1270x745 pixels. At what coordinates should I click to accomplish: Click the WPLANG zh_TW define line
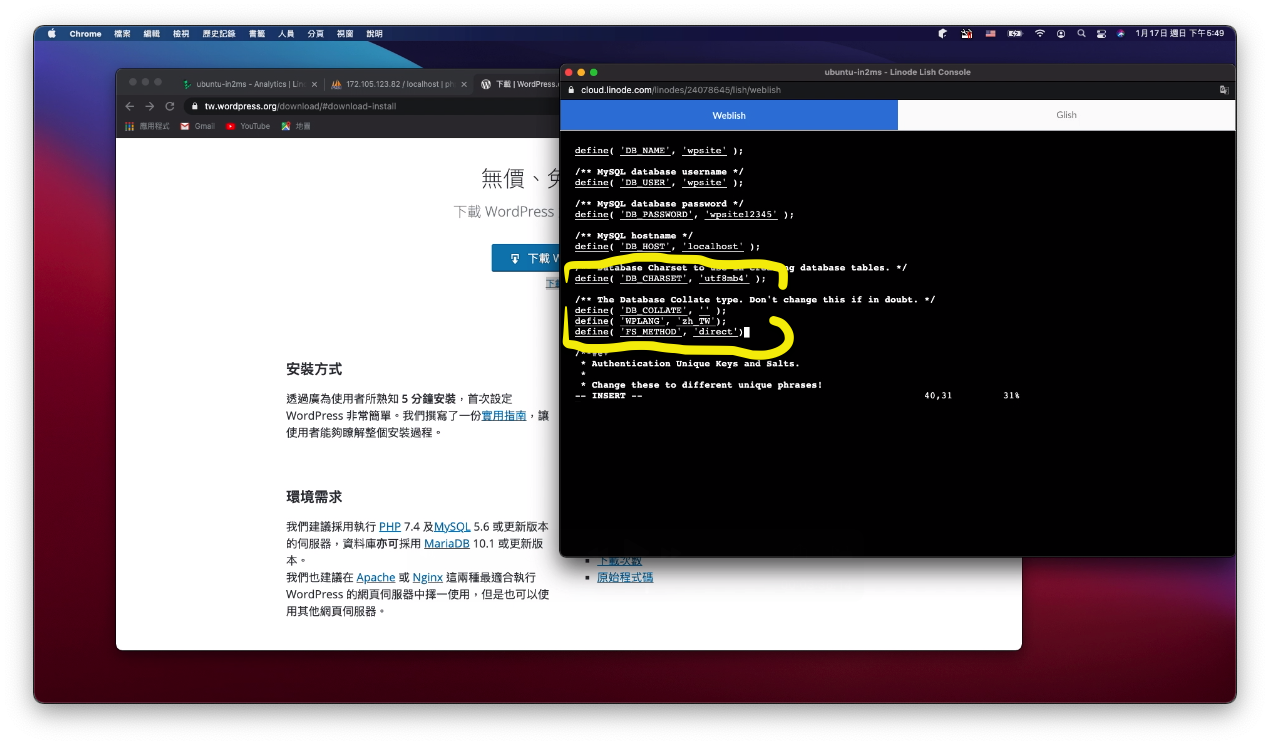[x=650, y=321]
